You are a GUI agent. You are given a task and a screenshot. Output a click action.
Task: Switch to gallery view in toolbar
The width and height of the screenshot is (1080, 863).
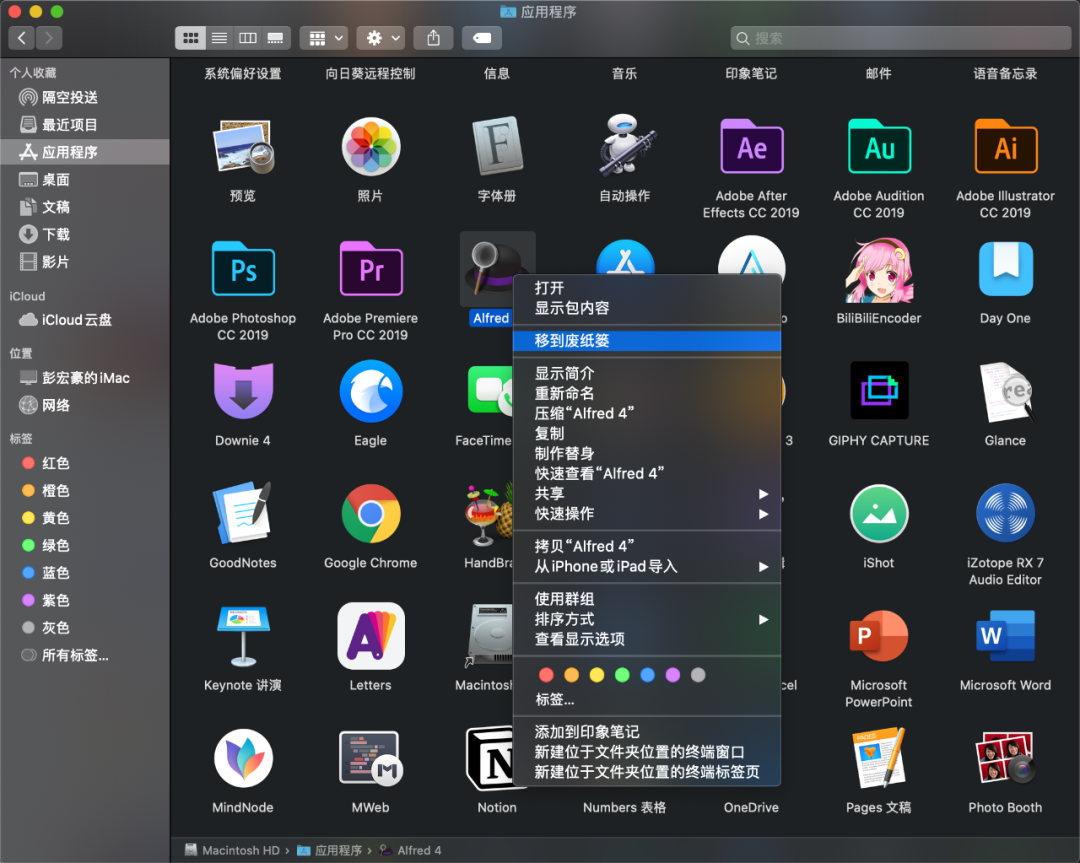point(276,38)
